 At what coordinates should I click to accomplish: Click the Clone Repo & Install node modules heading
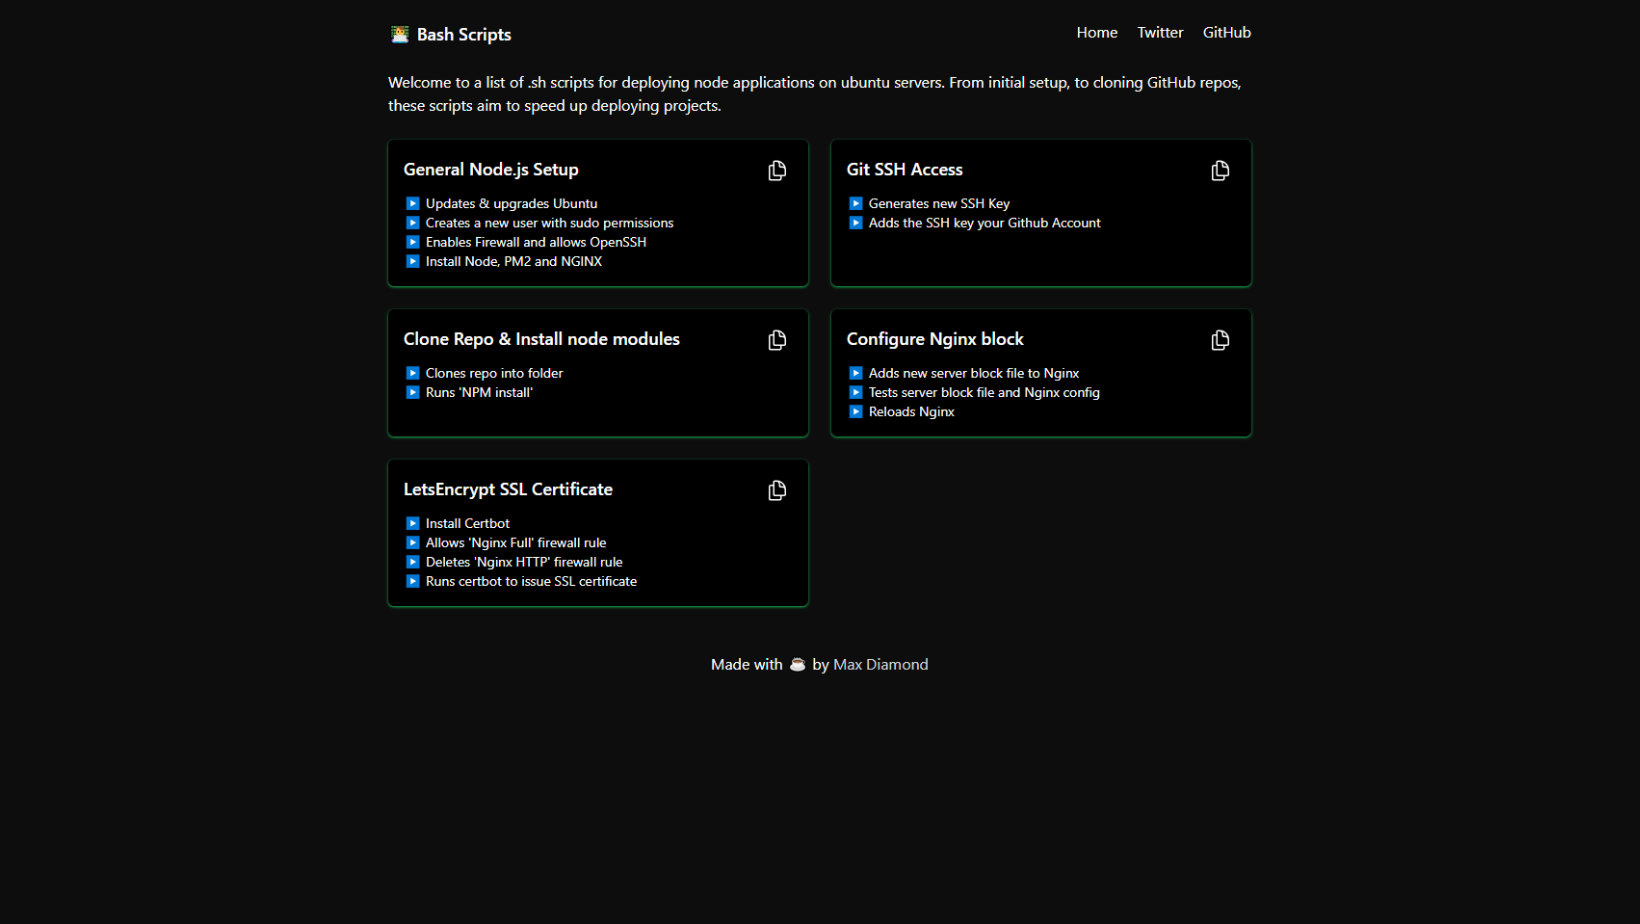pos(541,340)
